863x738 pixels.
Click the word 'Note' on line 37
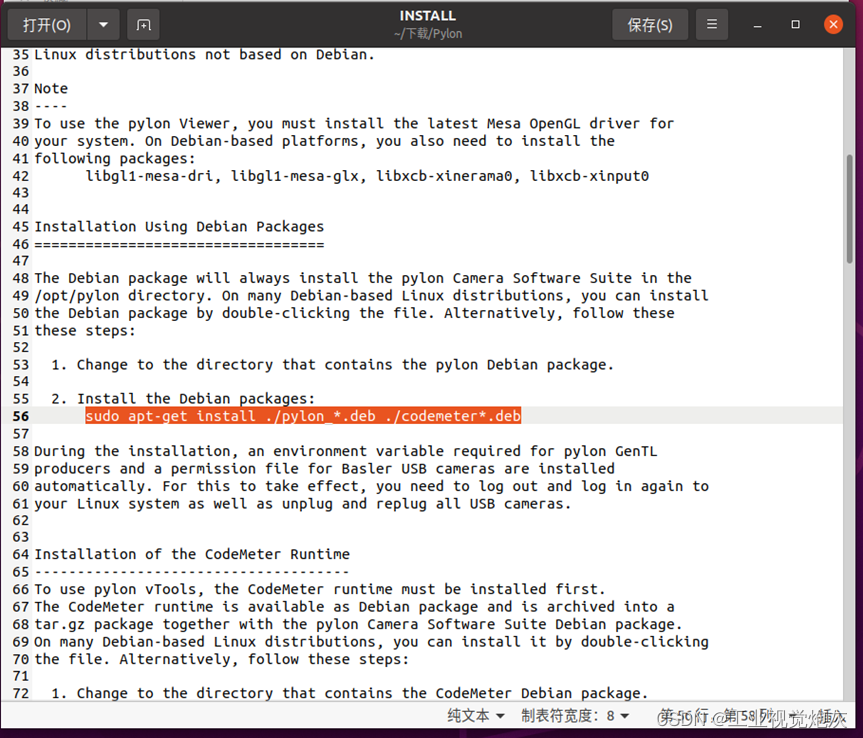(x=51, y=89)
